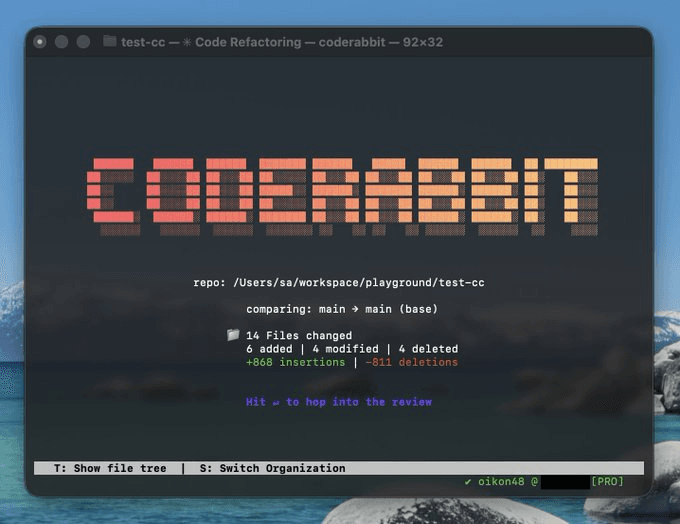Click the folder icon in the title bar

(x=110, y=42)
